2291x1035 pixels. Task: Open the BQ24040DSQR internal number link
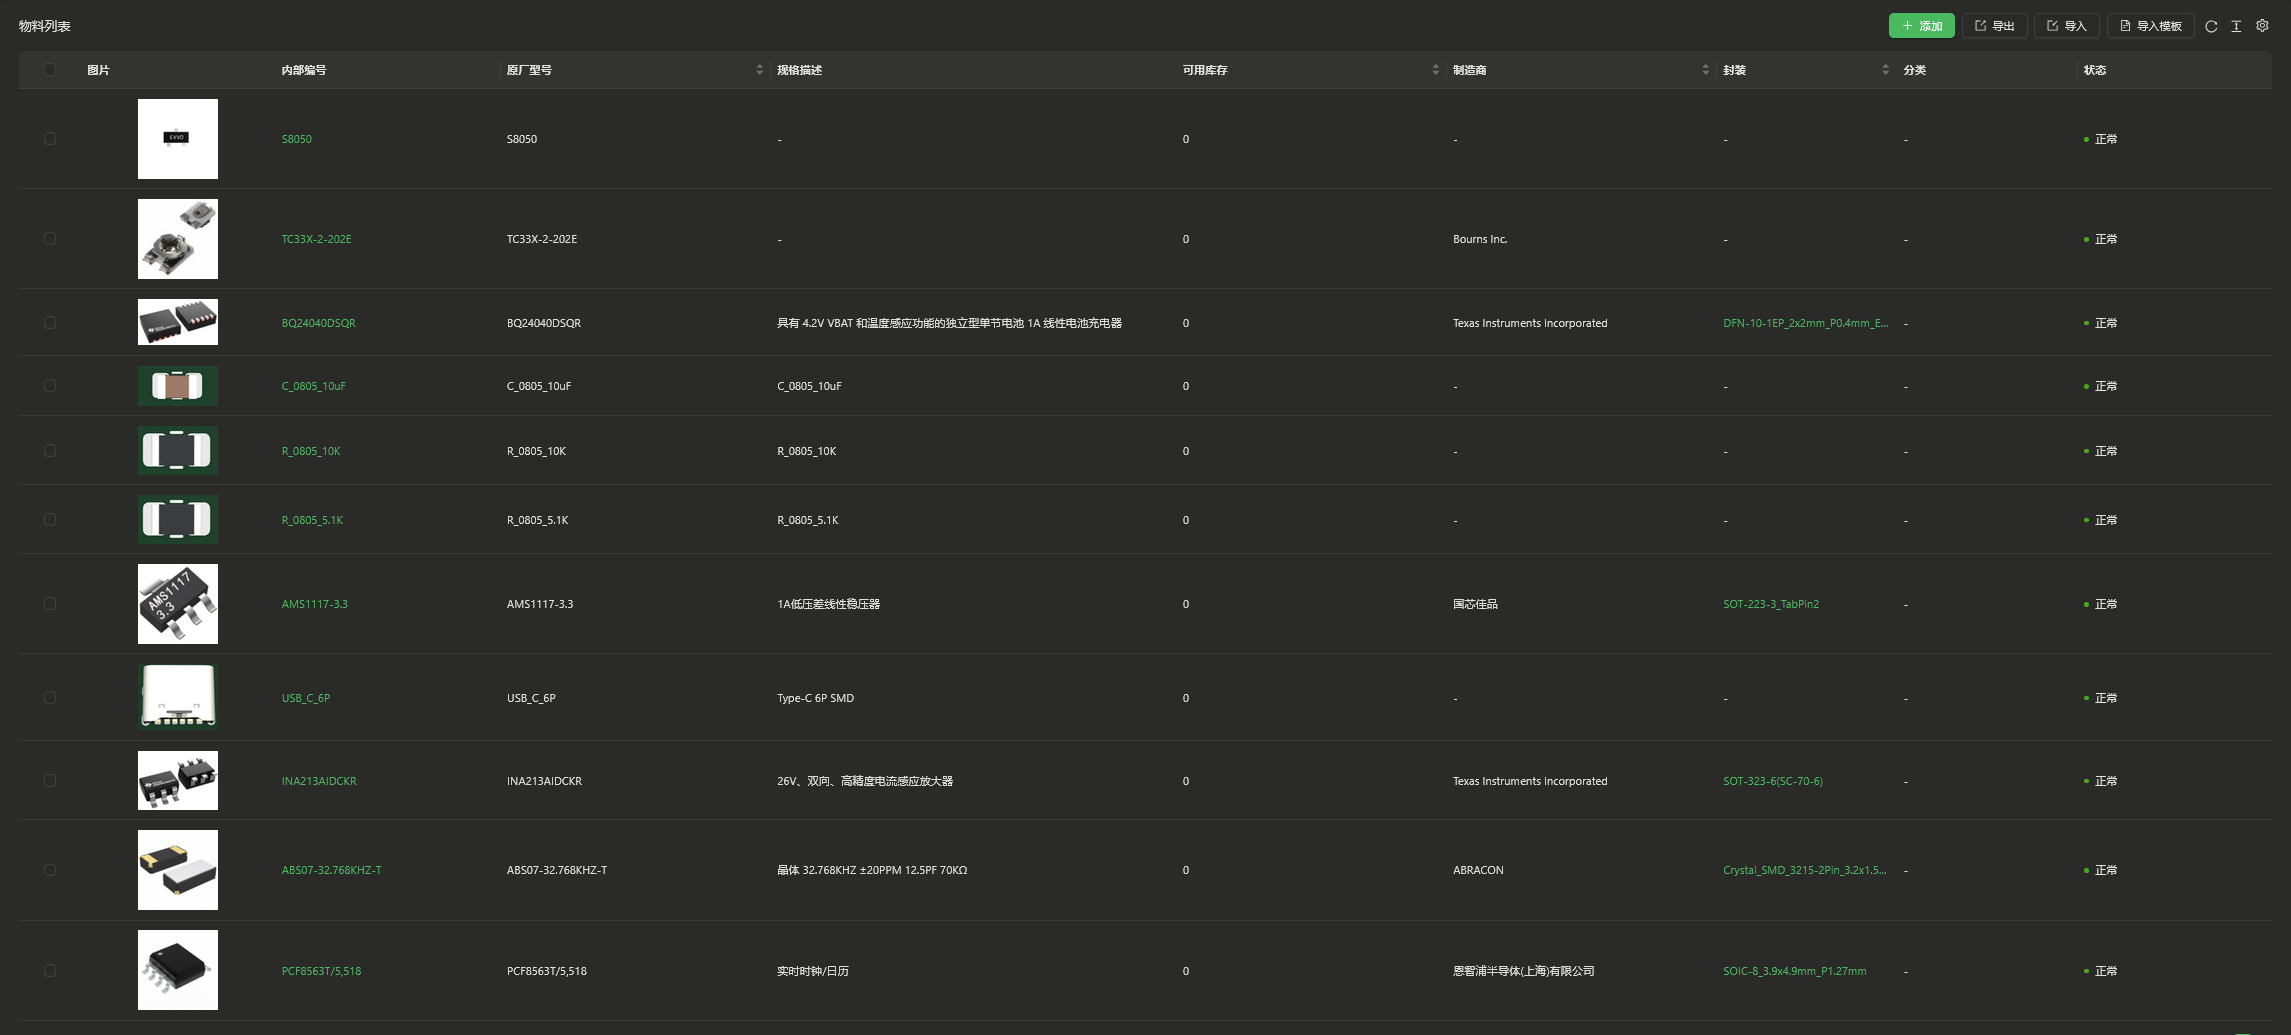pos(318,323)
